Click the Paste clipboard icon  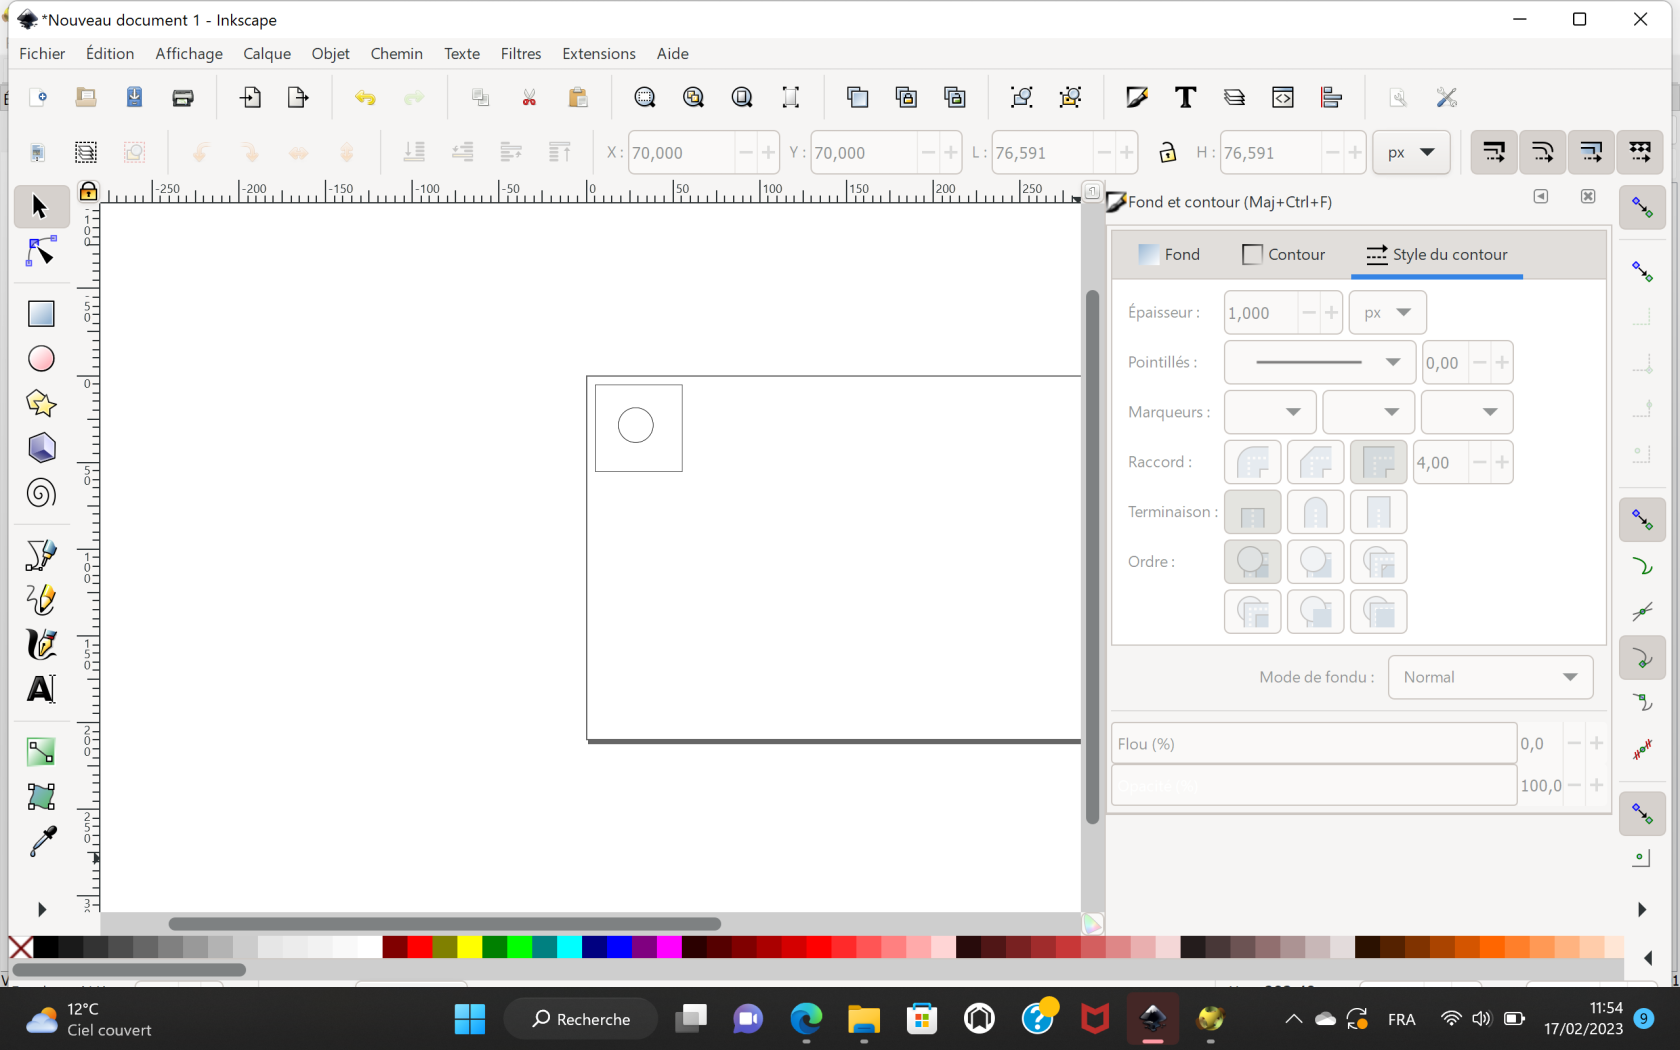click(x=578, y=97)
